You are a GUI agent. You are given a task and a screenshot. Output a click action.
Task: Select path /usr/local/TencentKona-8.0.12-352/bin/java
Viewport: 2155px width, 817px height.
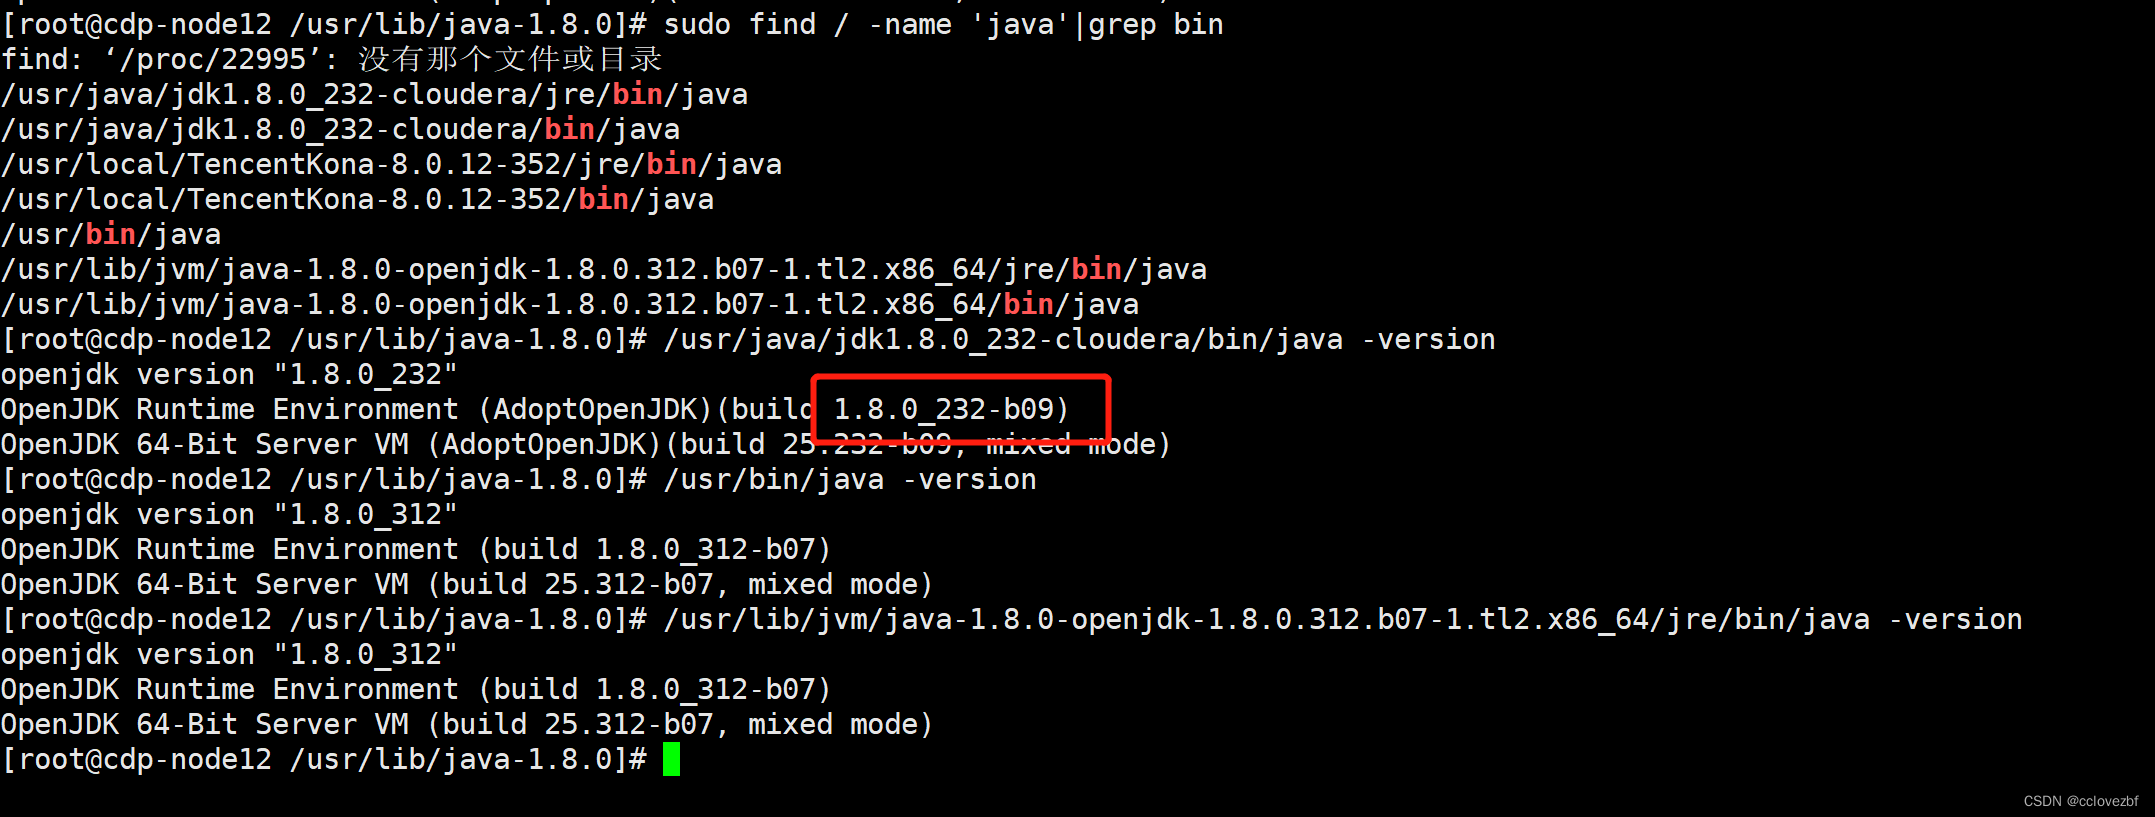click(x=357, y=199)
